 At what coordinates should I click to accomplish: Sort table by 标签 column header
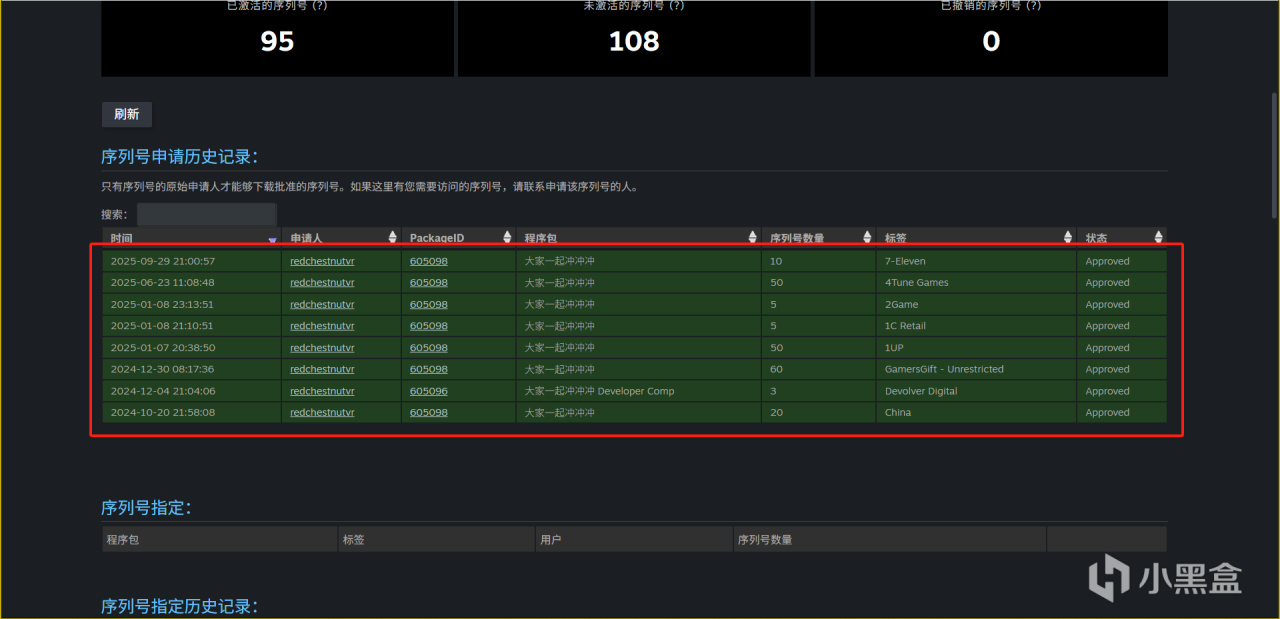click(976, 238)
